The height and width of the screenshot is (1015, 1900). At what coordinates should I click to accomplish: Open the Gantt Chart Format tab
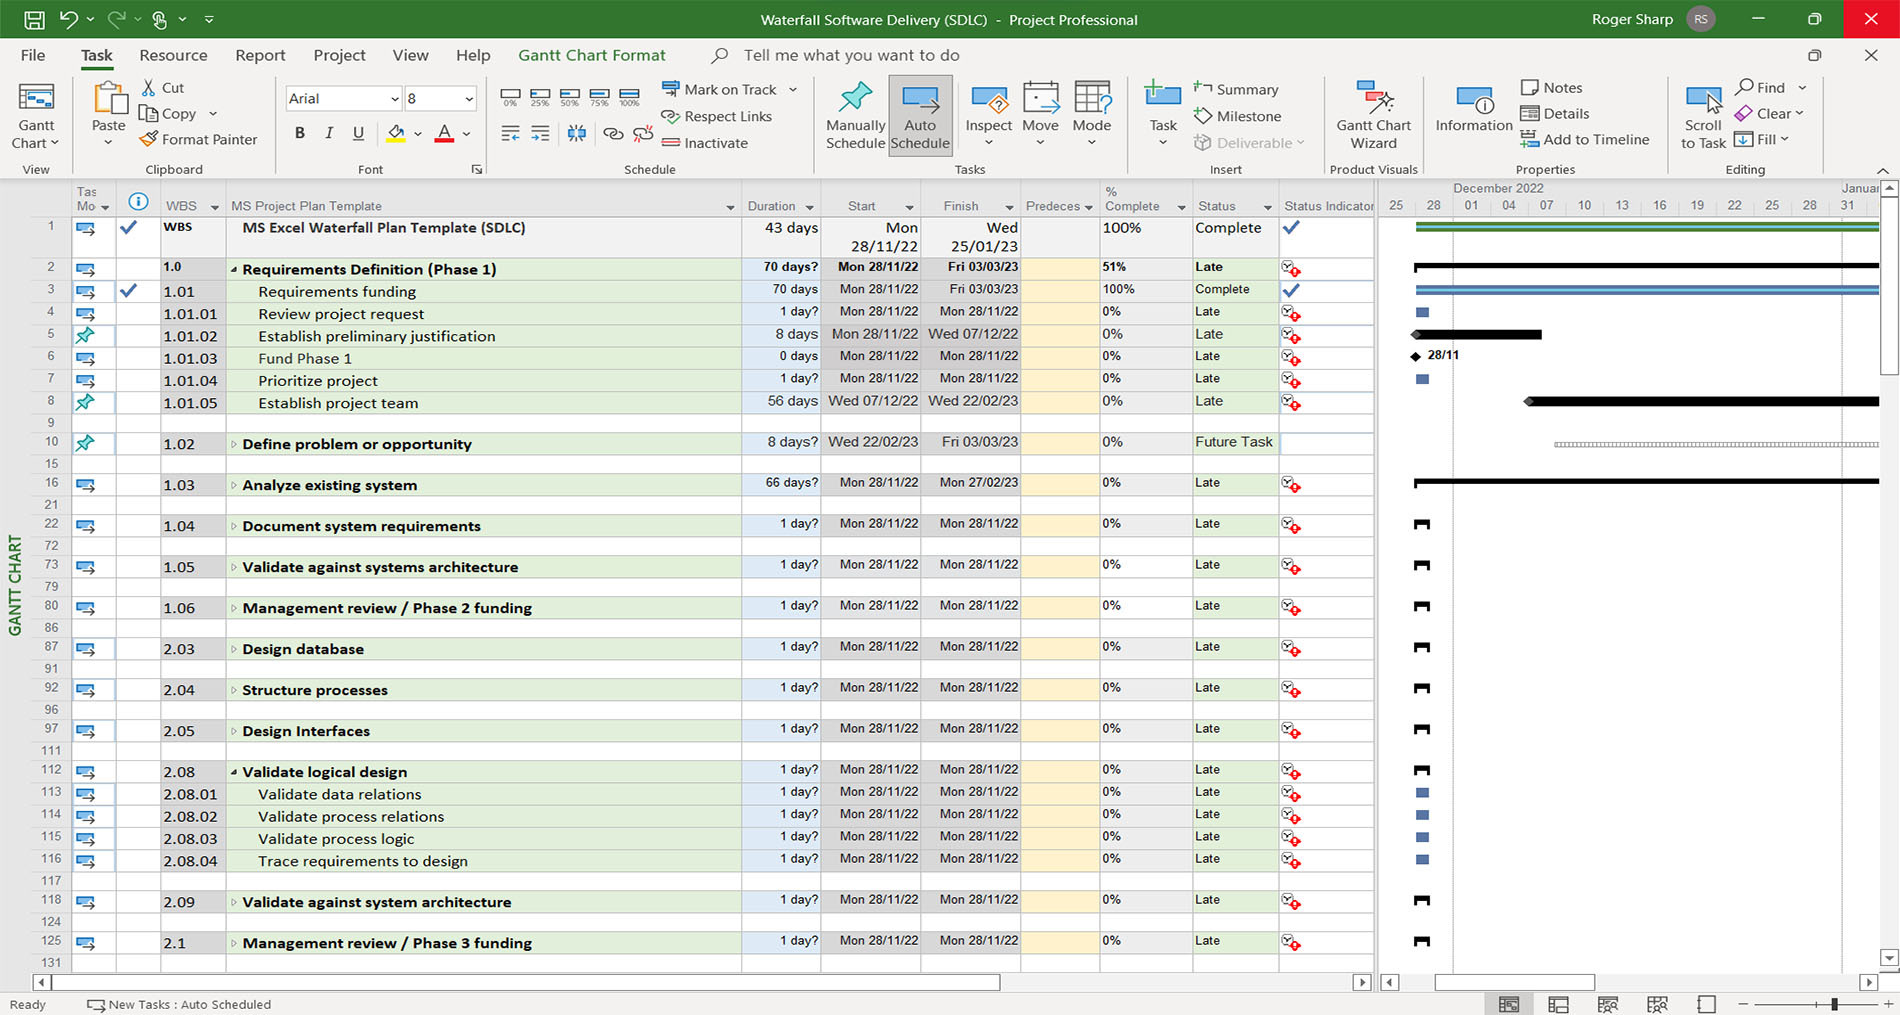[x=592, y=55]
